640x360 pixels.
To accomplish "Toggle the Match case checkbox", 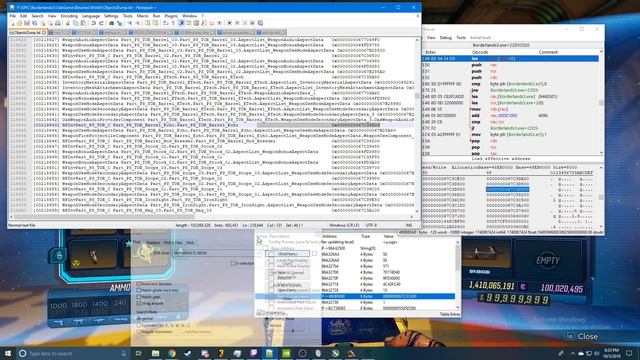I will (139, 297).
